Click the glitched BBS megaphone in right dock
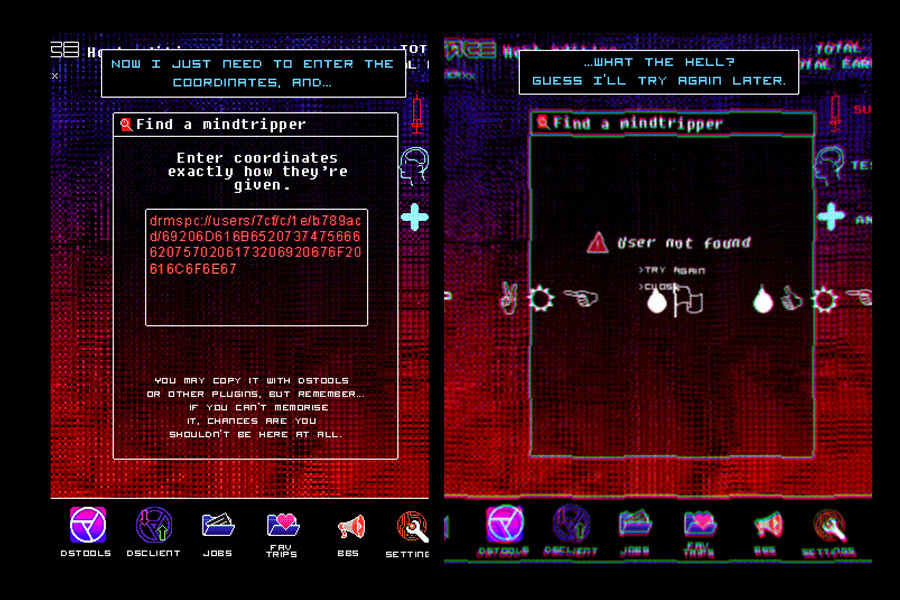The image size is (900, 600). 768,525
